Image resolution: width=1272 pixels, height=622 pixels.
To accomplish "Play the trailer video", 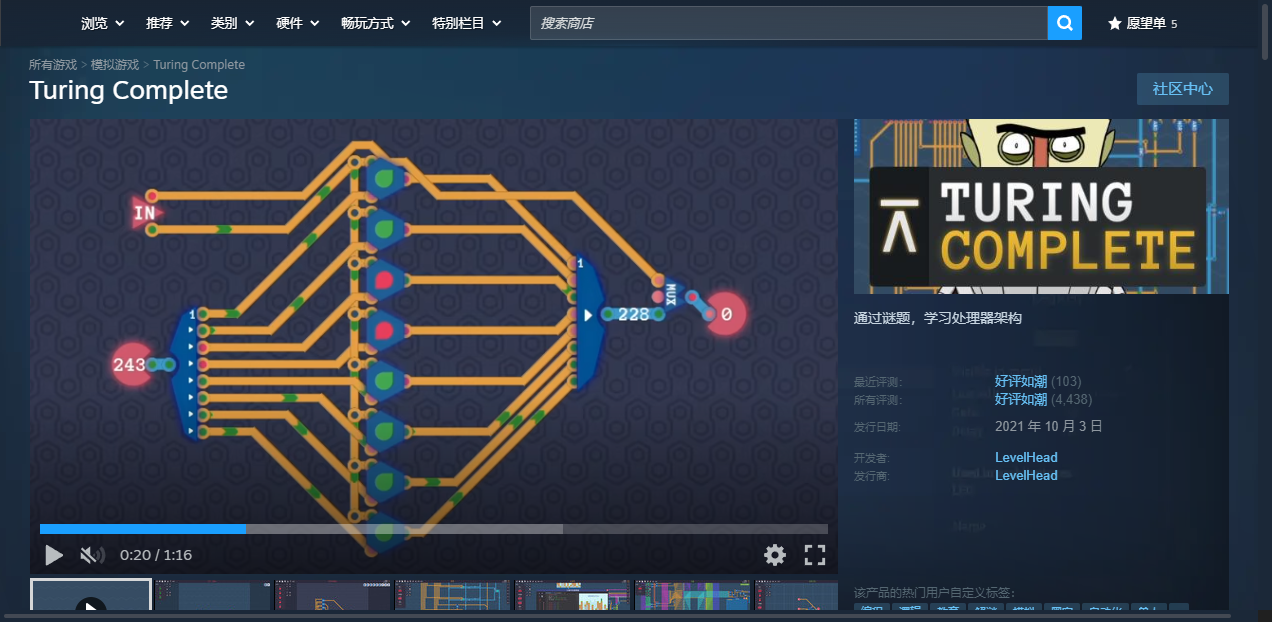I will point(54,555).
